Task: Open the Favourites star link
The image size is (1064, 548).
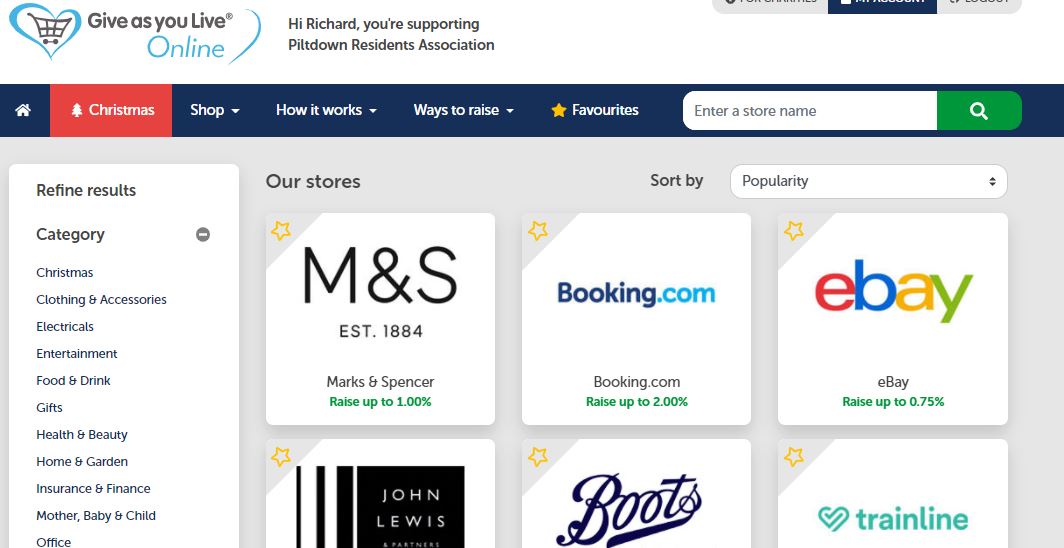Action: click(594, 110)
